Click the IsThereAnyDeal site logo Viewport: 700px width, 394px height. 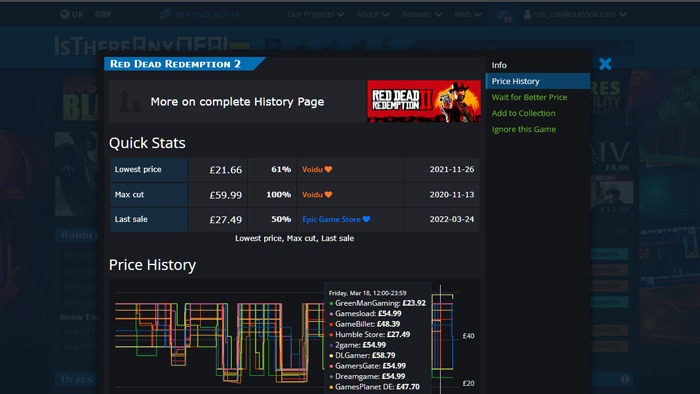tap(152, 46)
